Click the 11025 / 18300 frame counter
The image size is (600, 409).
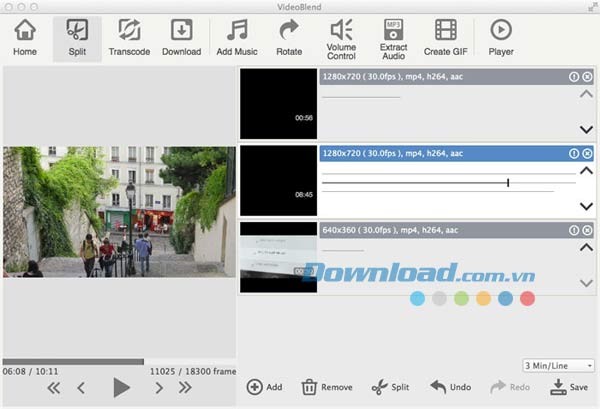pos(193,372)
